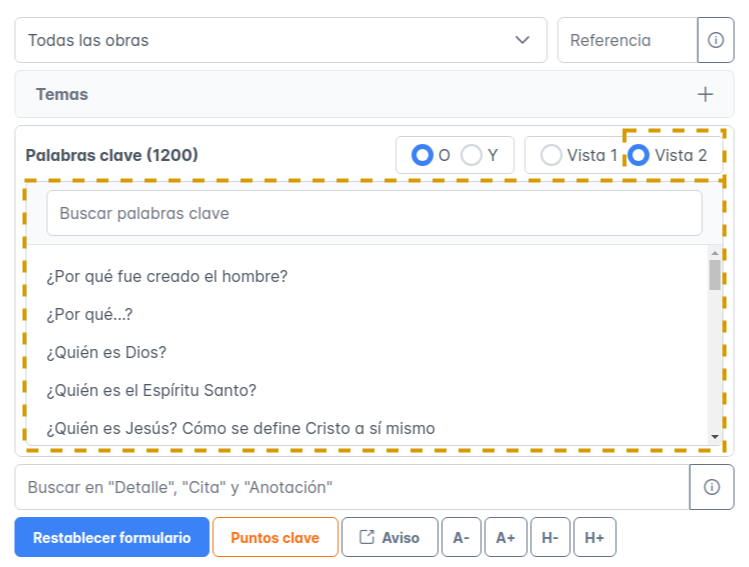749x567 pixels.
Task: Switch to Vista 1 view
Action: click(551, 155)
